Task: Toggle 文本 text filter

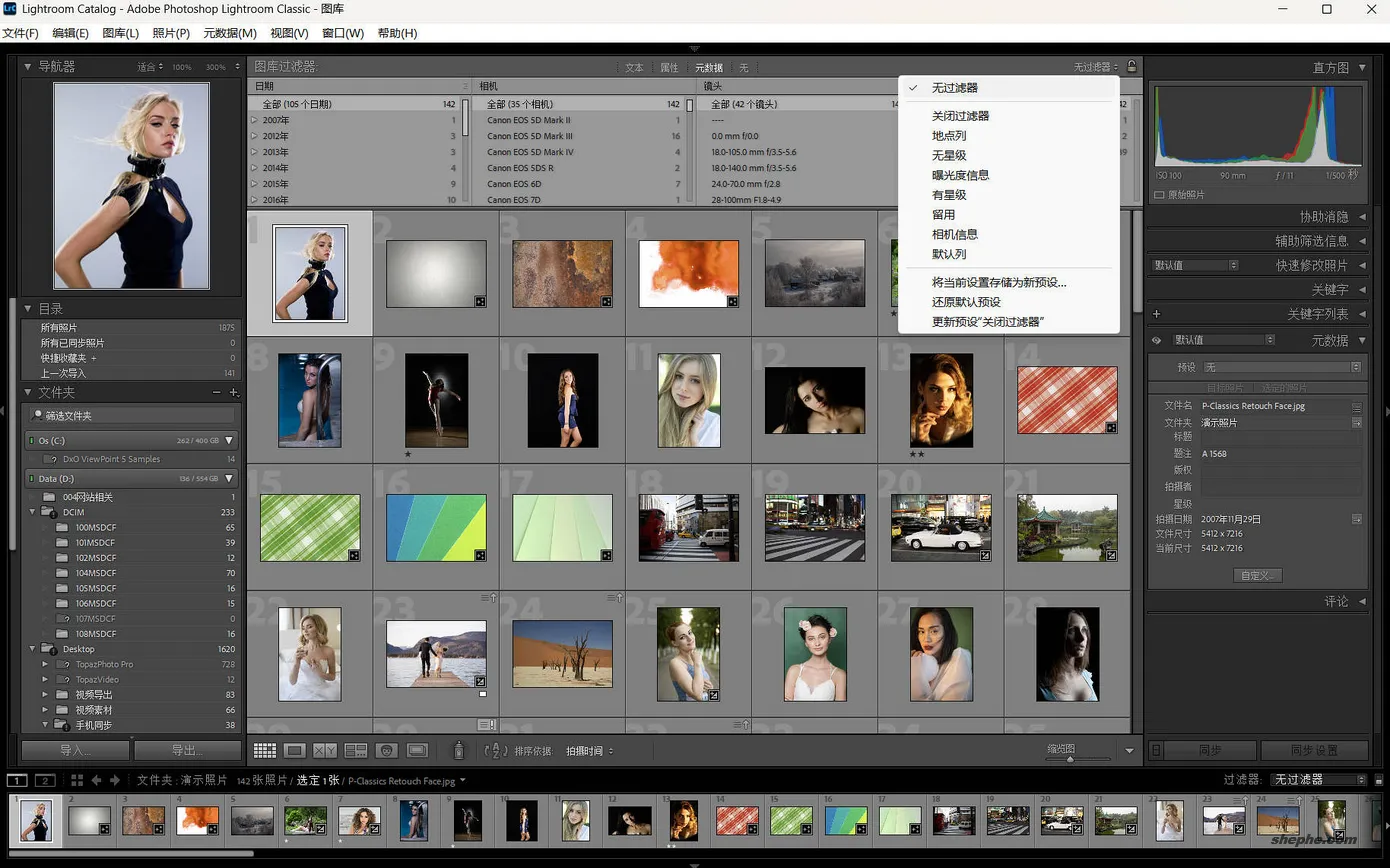Action: click(634, 68)
